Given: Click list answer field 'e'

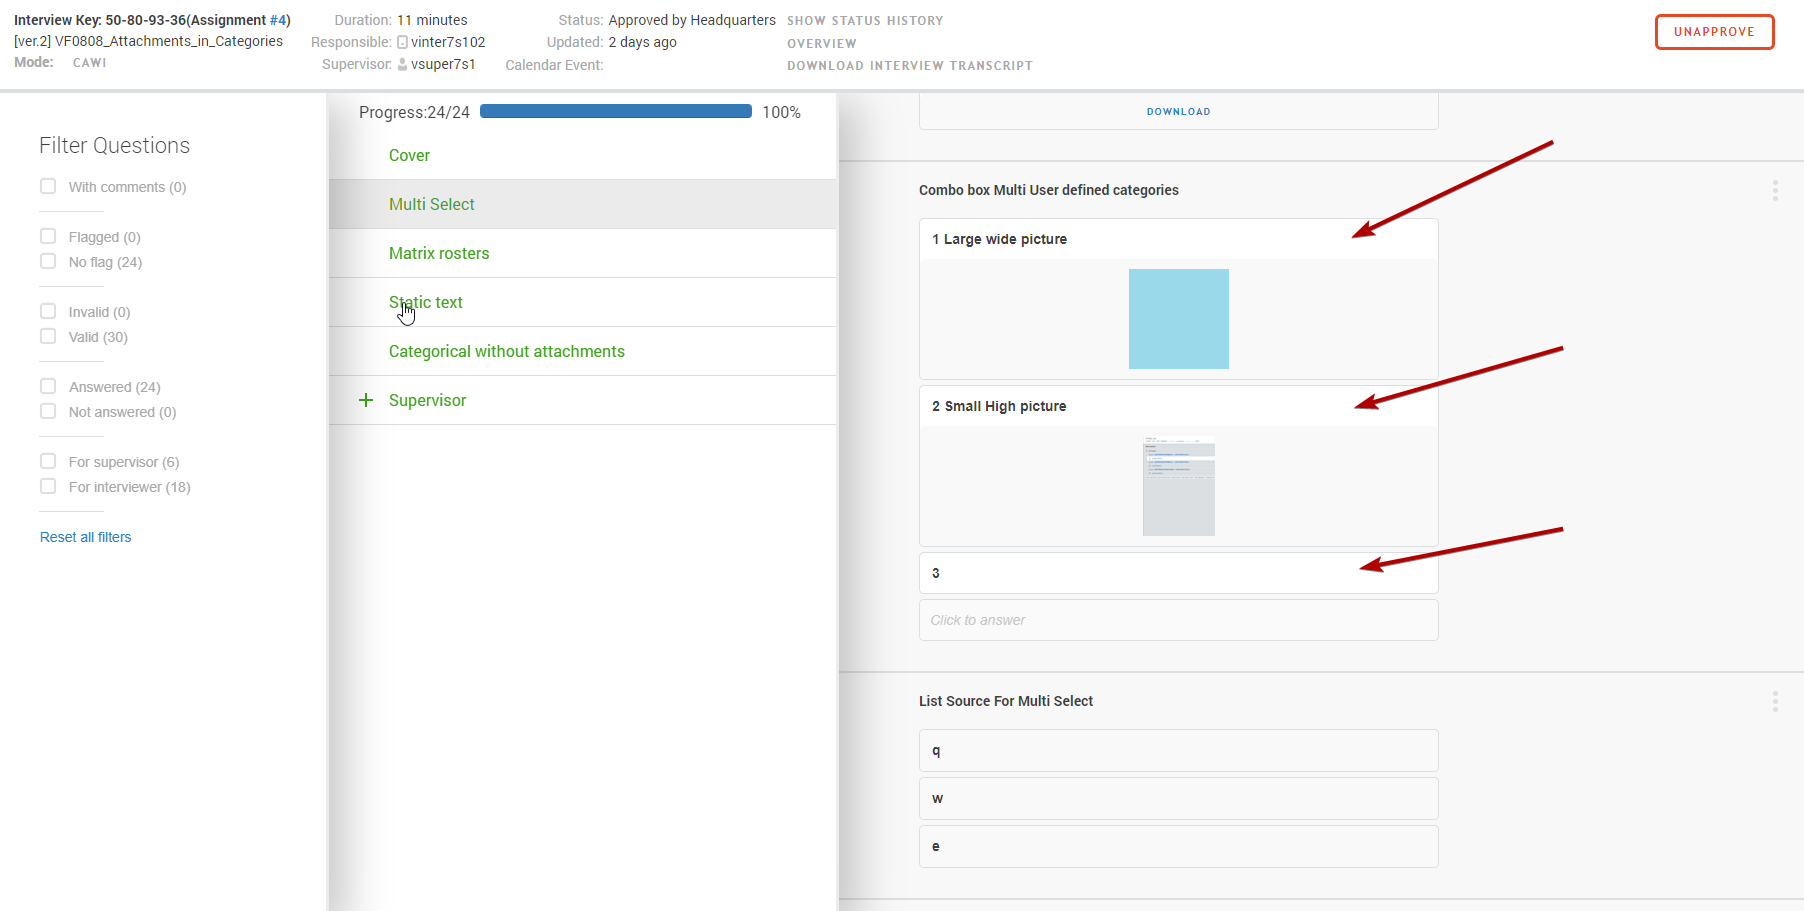Looking at the screenshot, I should pos(1179,847).
